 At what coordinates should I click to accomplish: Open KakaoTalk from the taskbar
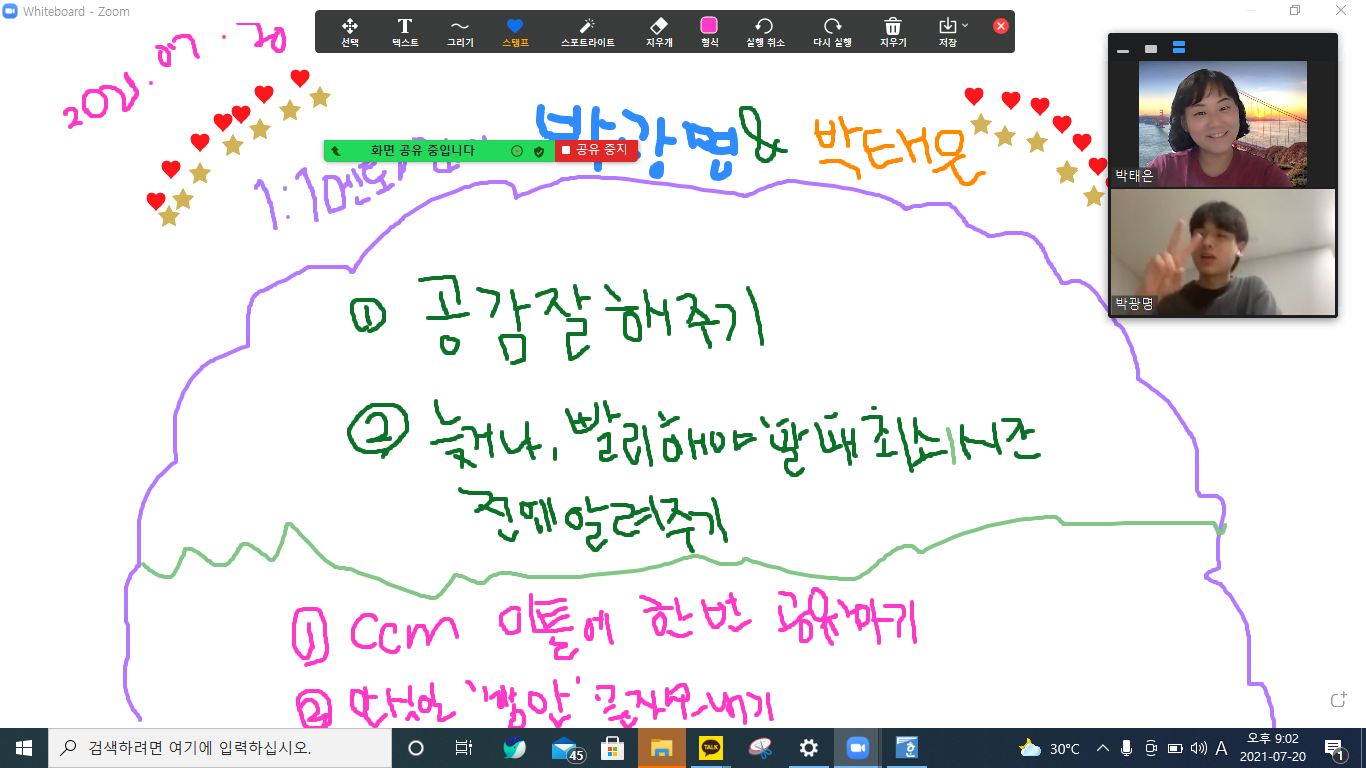tap(710, 748)
